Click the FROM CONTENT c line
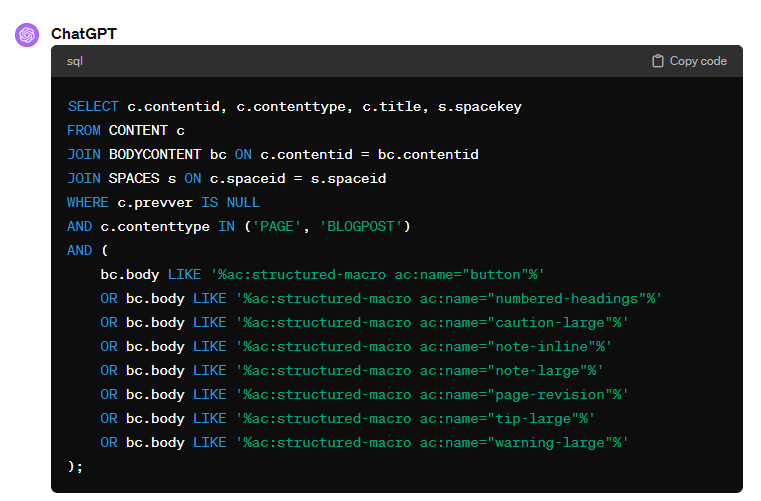This screenshot has width=761, height=501. [126, 130]
